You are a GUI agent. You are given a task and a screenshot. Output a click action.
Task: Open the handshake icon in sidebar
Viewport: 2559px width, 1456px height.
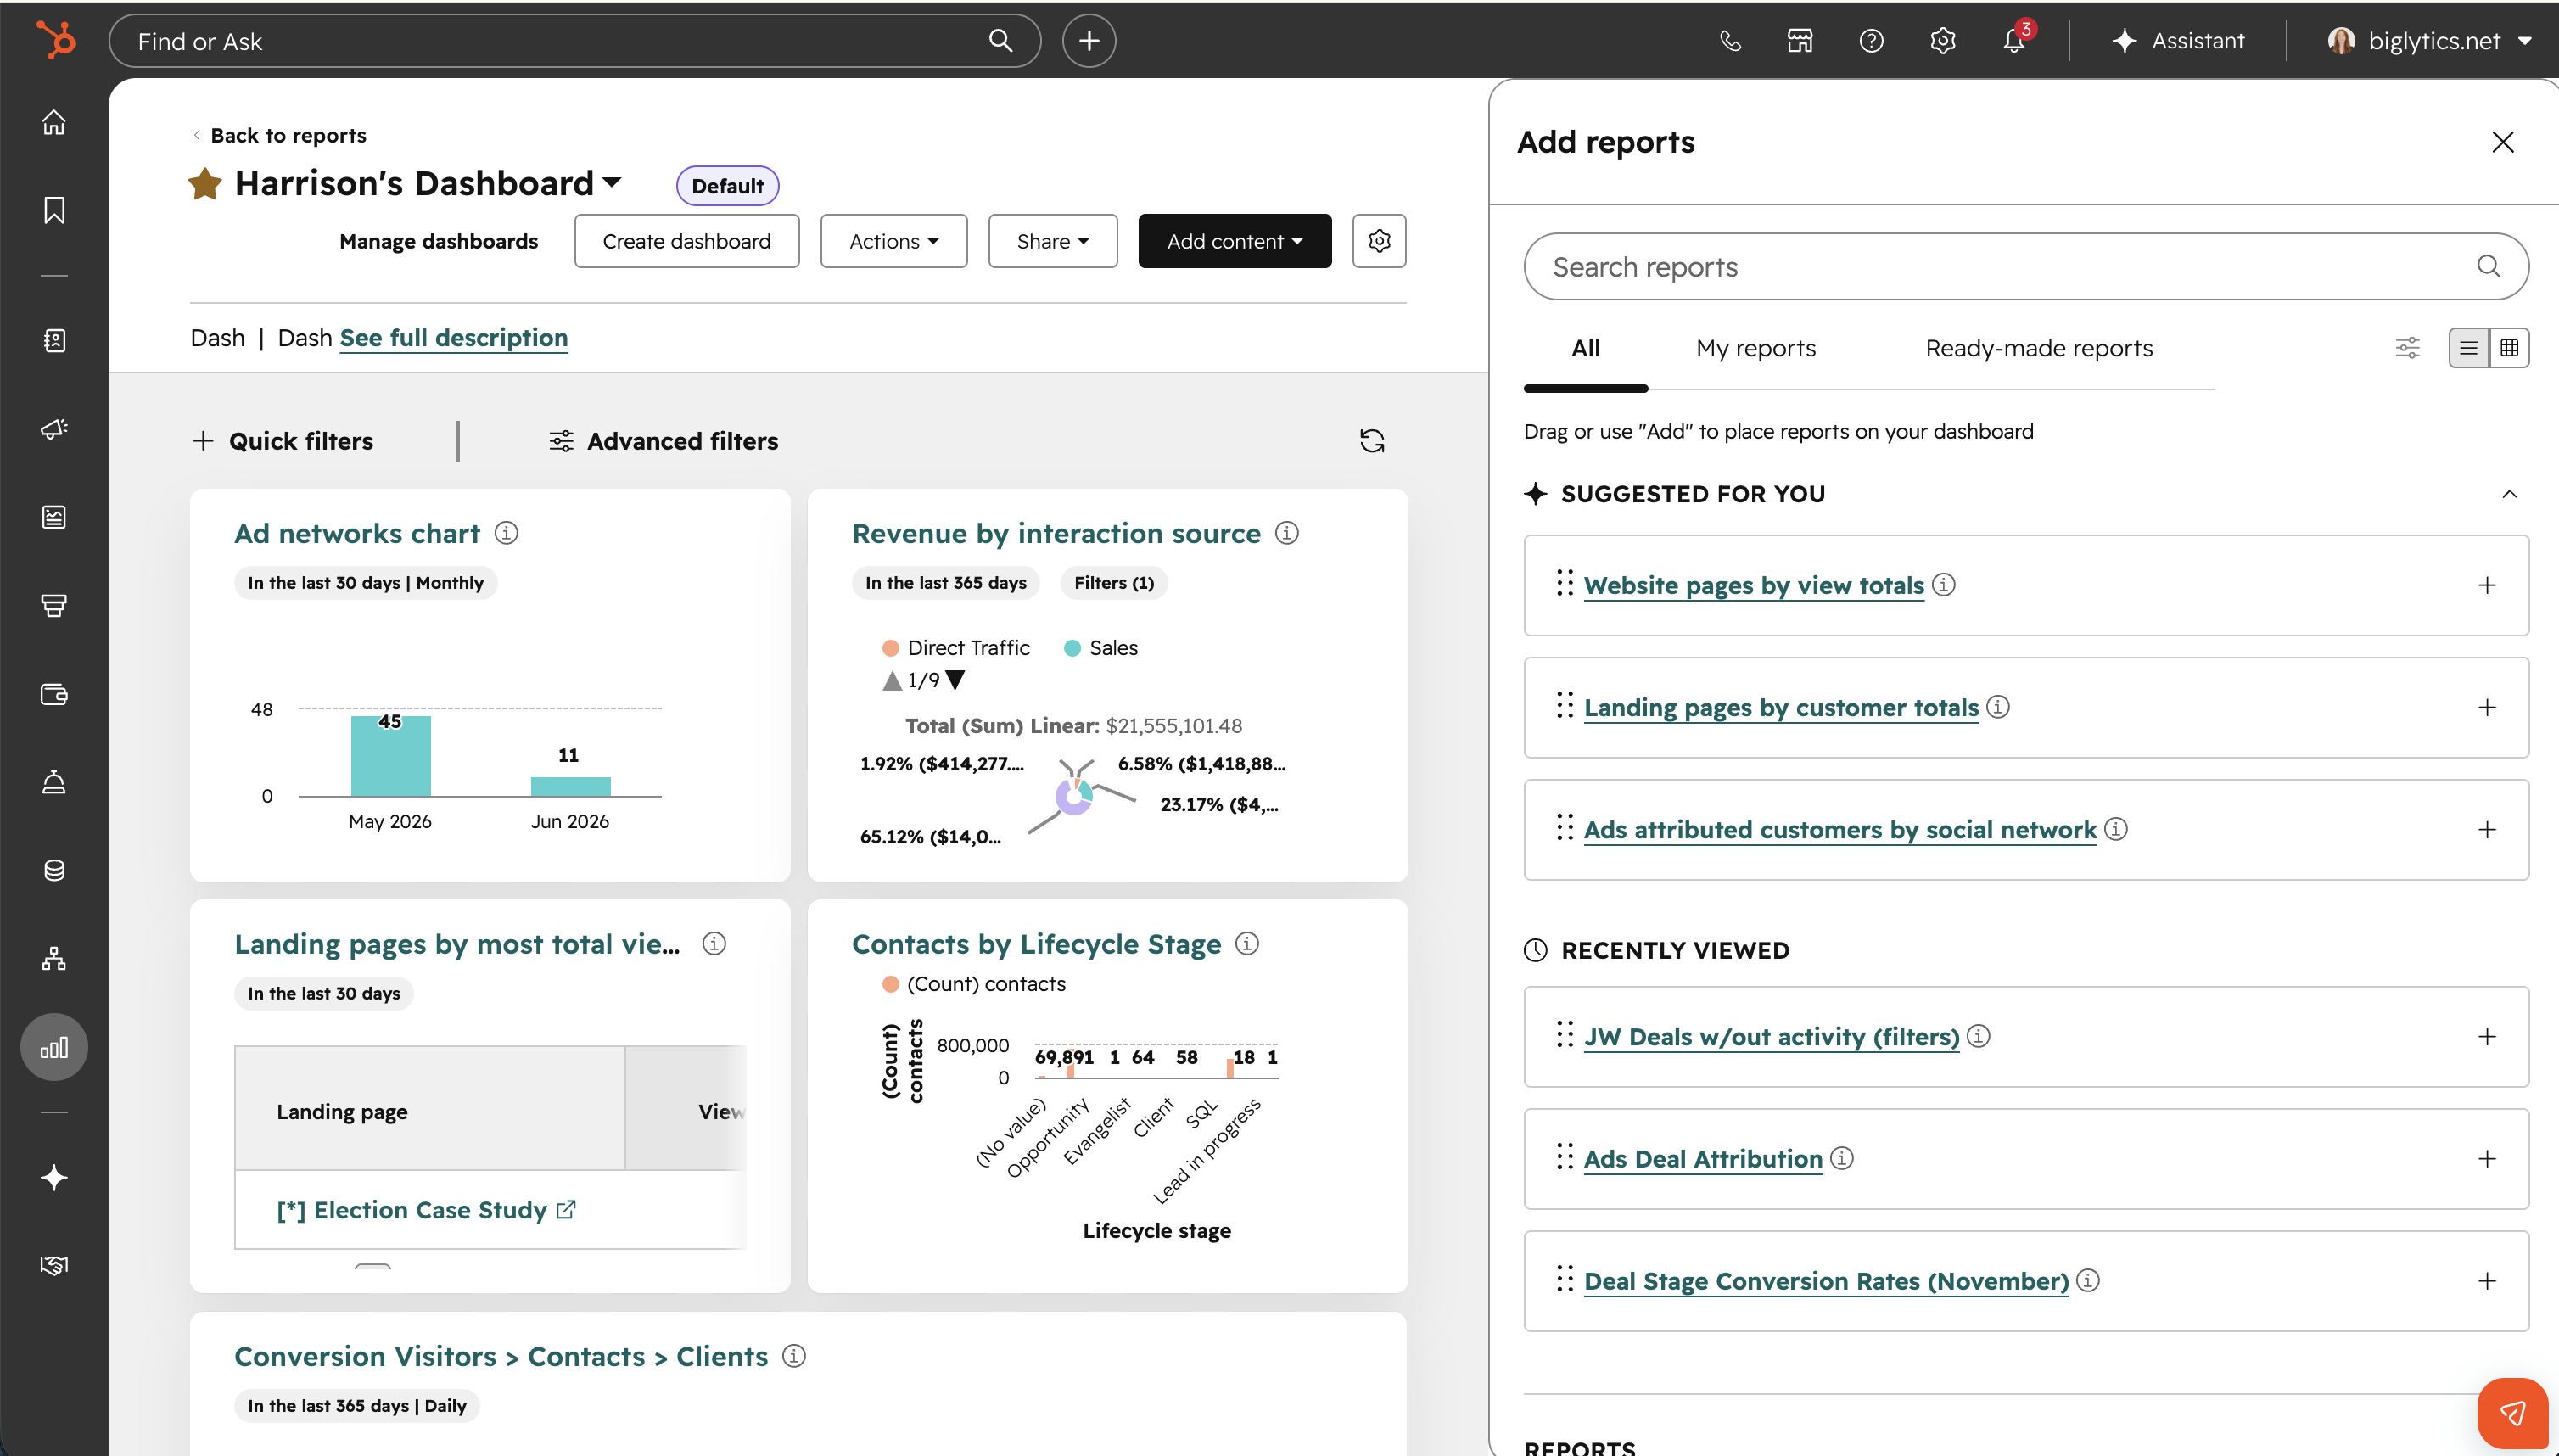[54, 1265]
